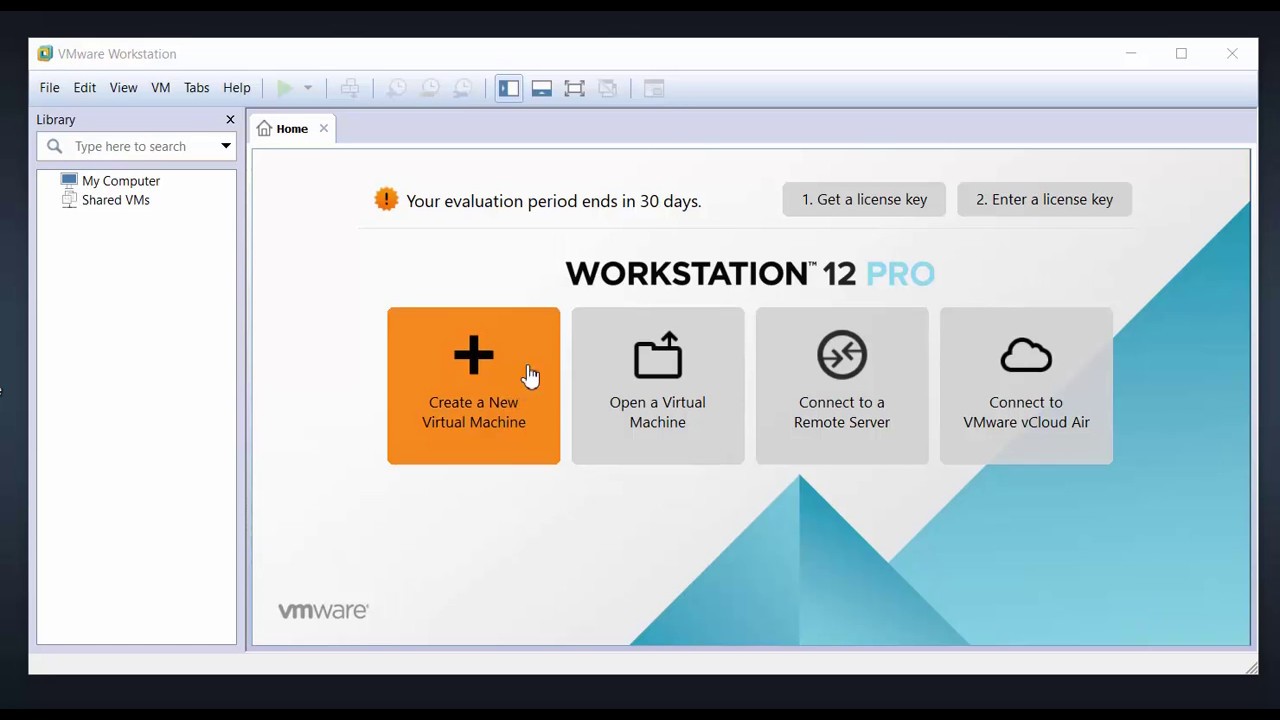Toggle the Show Library sidebar icon
1280x720 pixels.
coord(509,88)
